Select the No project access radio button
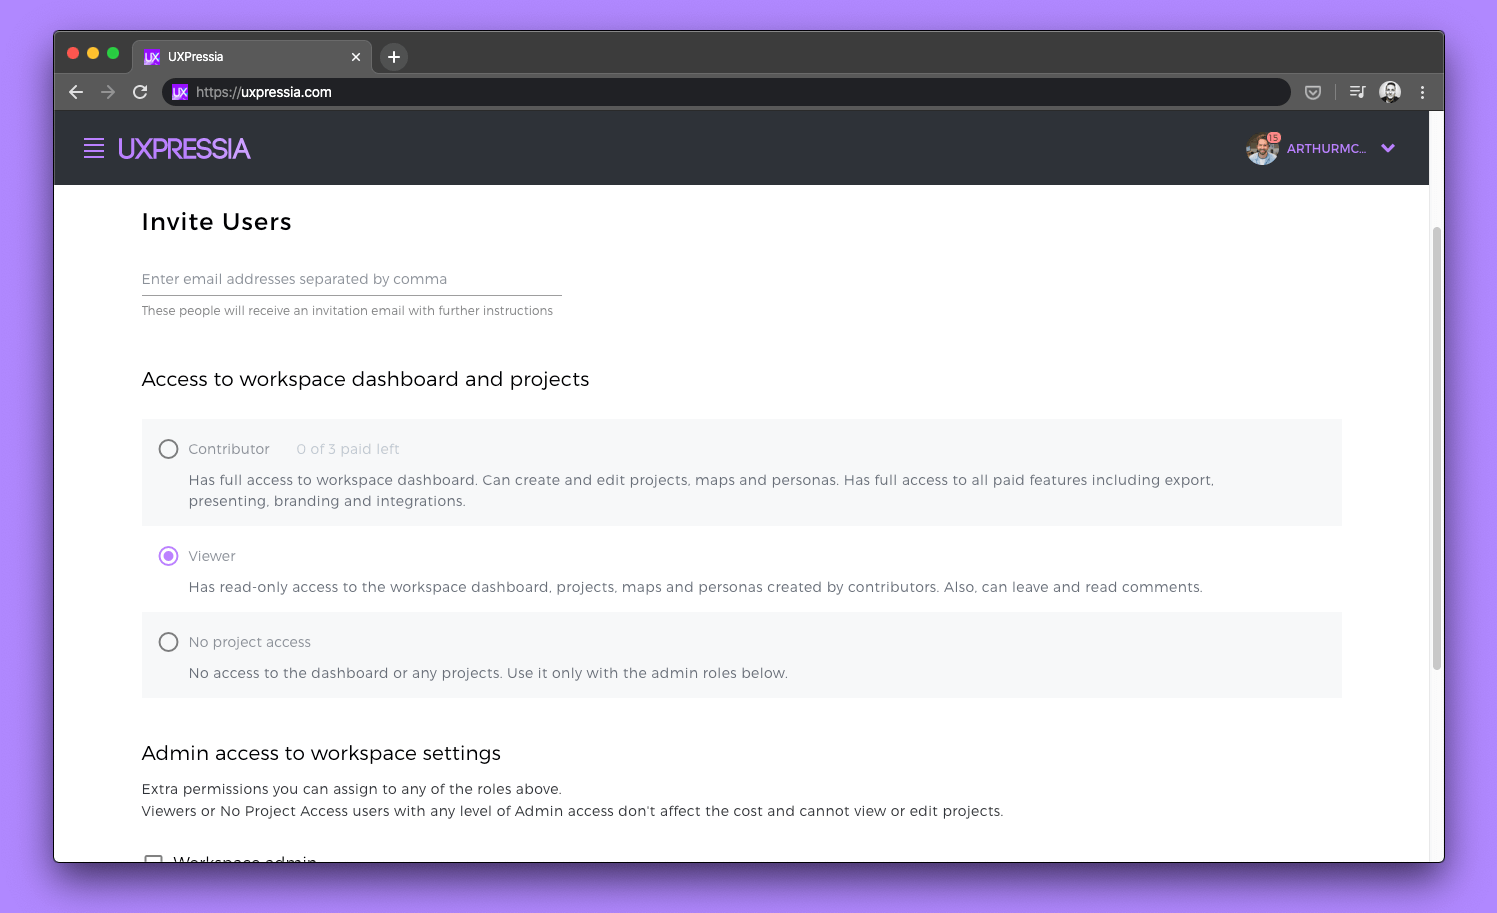 pos(169,642)
